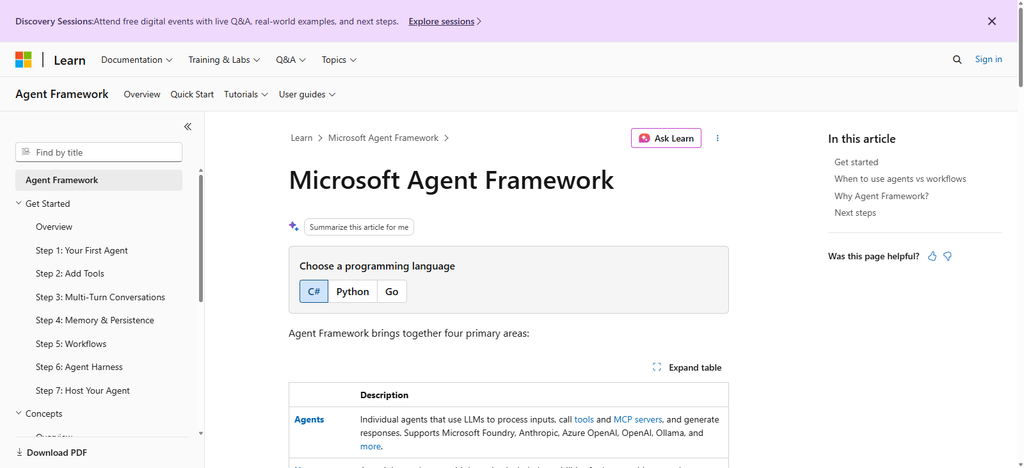The image size is (1024, 468).
Task: Click the Description table header
Action: 385,395
